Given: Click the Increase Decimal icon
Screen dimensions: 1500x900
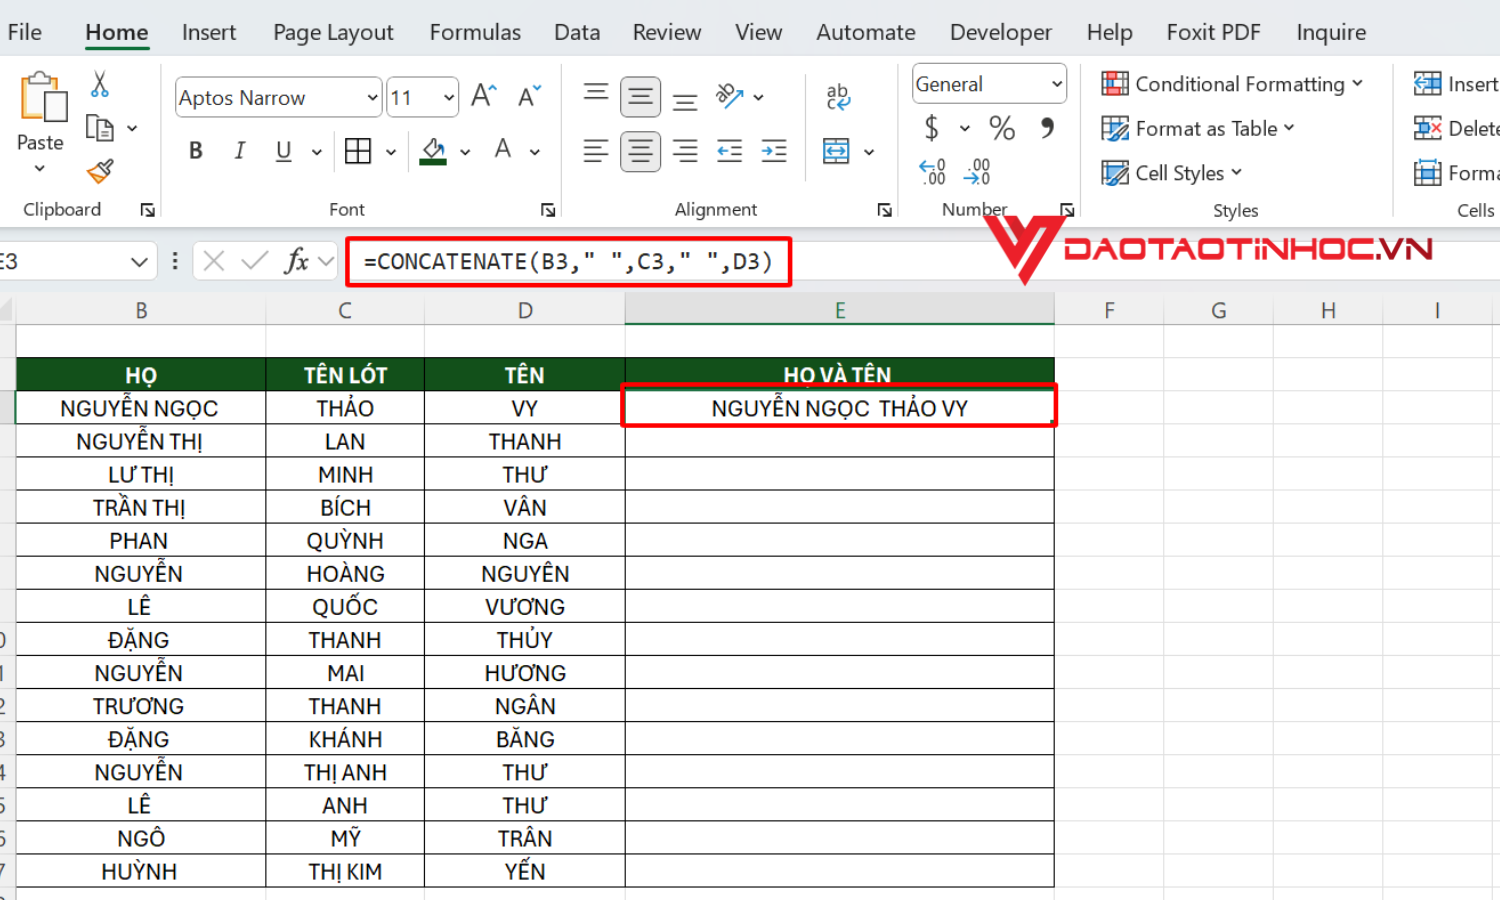Looking at the screenshot, I should (930, 170).
